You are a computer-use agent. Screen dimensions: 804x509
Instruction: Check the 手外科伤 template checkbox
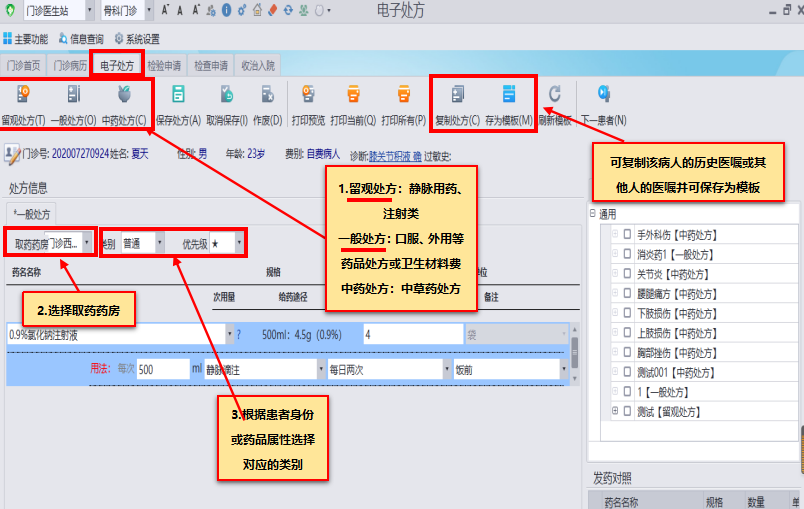(626, 234)
